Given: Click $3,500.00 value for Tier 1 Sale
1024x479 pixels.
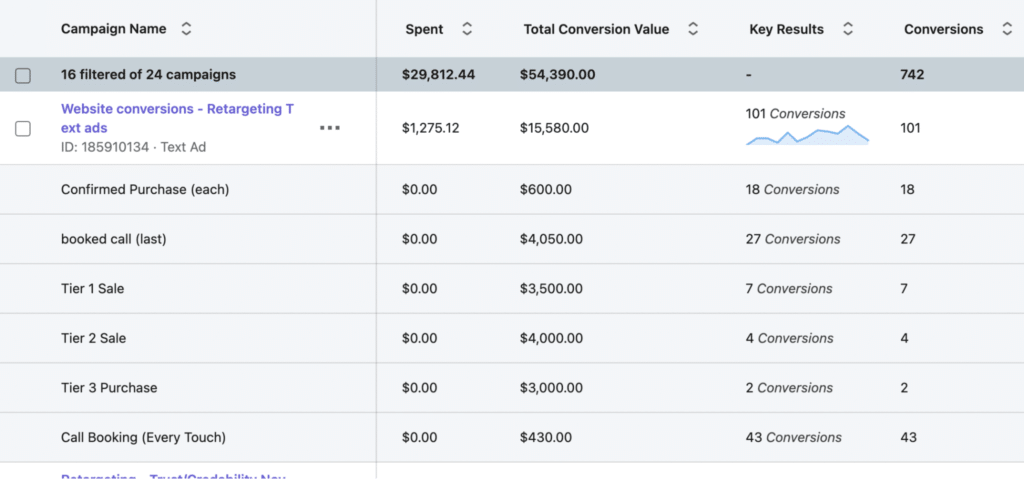Looking at the screenshot, I should tap(551, 288).
